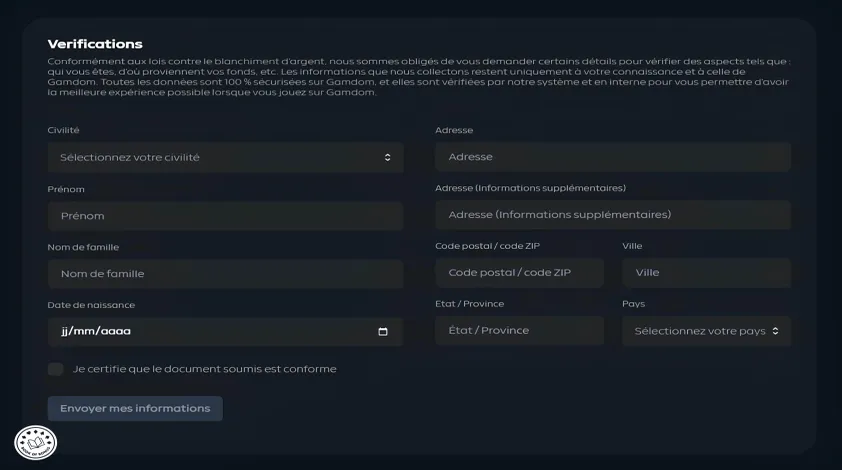Image resolution: width=842 pixels, height=470 pixels.
Task: Click Adresse (Informations supplémentaires) input field
Action: pos(613,215)
